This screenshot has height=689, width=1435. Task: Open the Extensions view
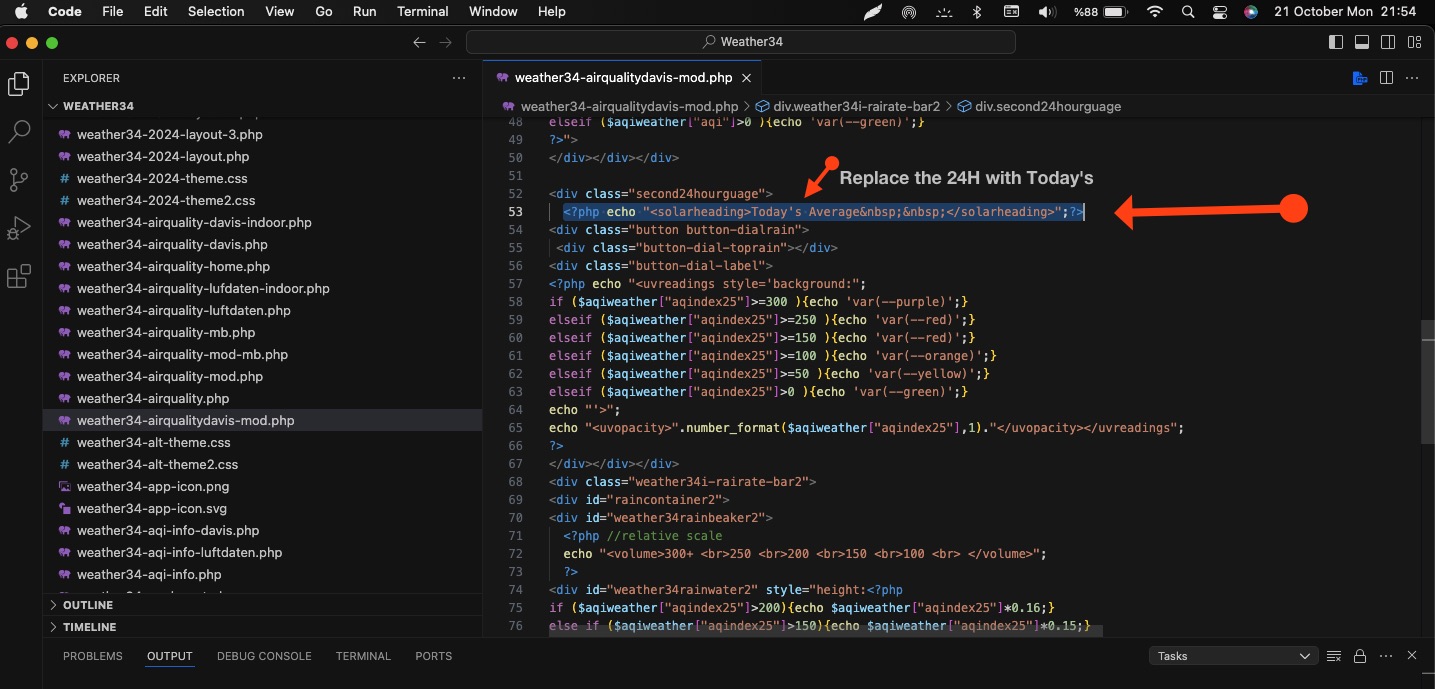pos(19,277)
